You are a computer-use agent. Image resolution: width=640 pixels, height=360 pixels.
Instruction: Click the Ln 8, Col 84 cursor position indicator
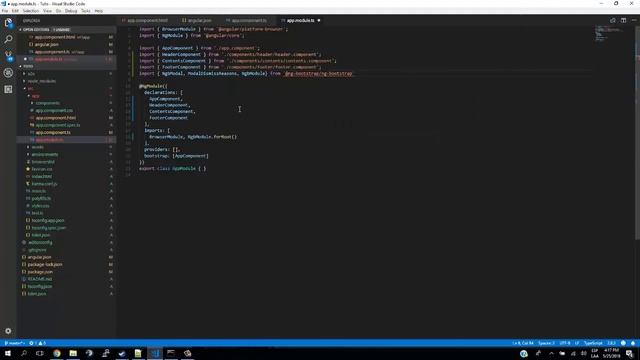pyautogui.click(x=523, y=343)
